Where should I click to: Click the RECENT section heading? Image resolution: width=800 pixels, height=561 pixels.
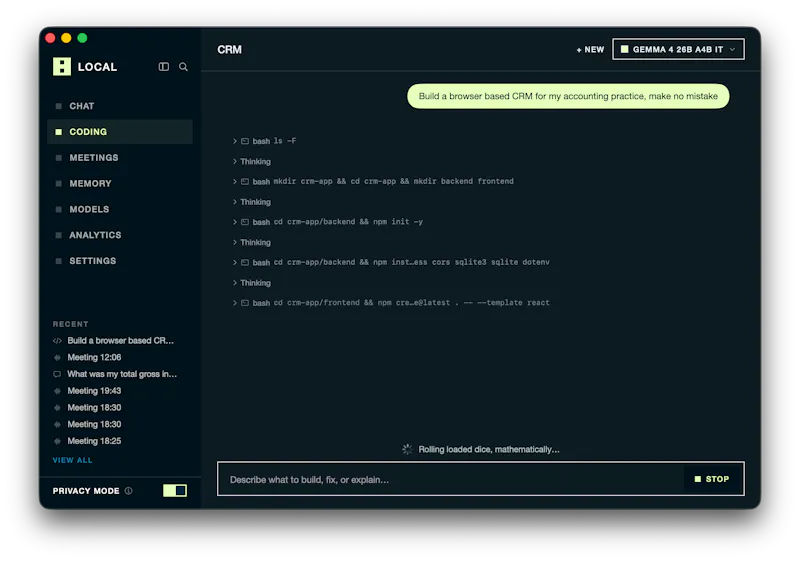click(70, 324)
